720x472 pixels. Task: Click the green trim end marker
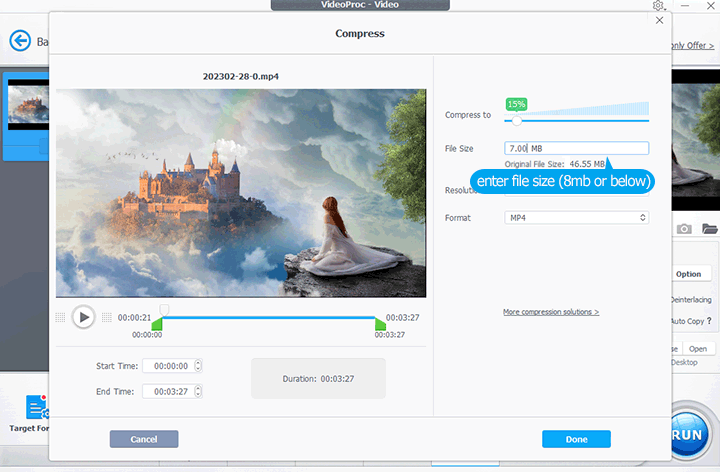pyautogui.click(x=380, y=323)
